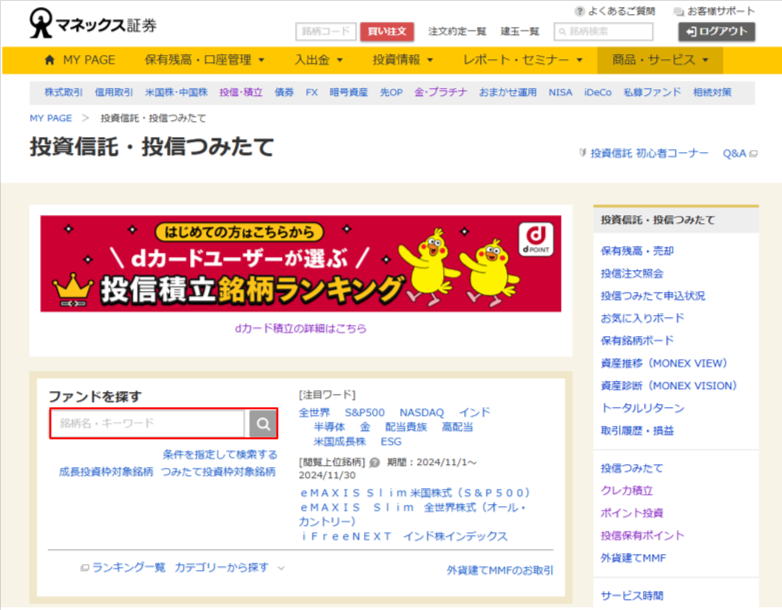Focus the 銘柄コード input field
Image resolution: width=782 pixels, height=610 pixels.
click(326, 31)
